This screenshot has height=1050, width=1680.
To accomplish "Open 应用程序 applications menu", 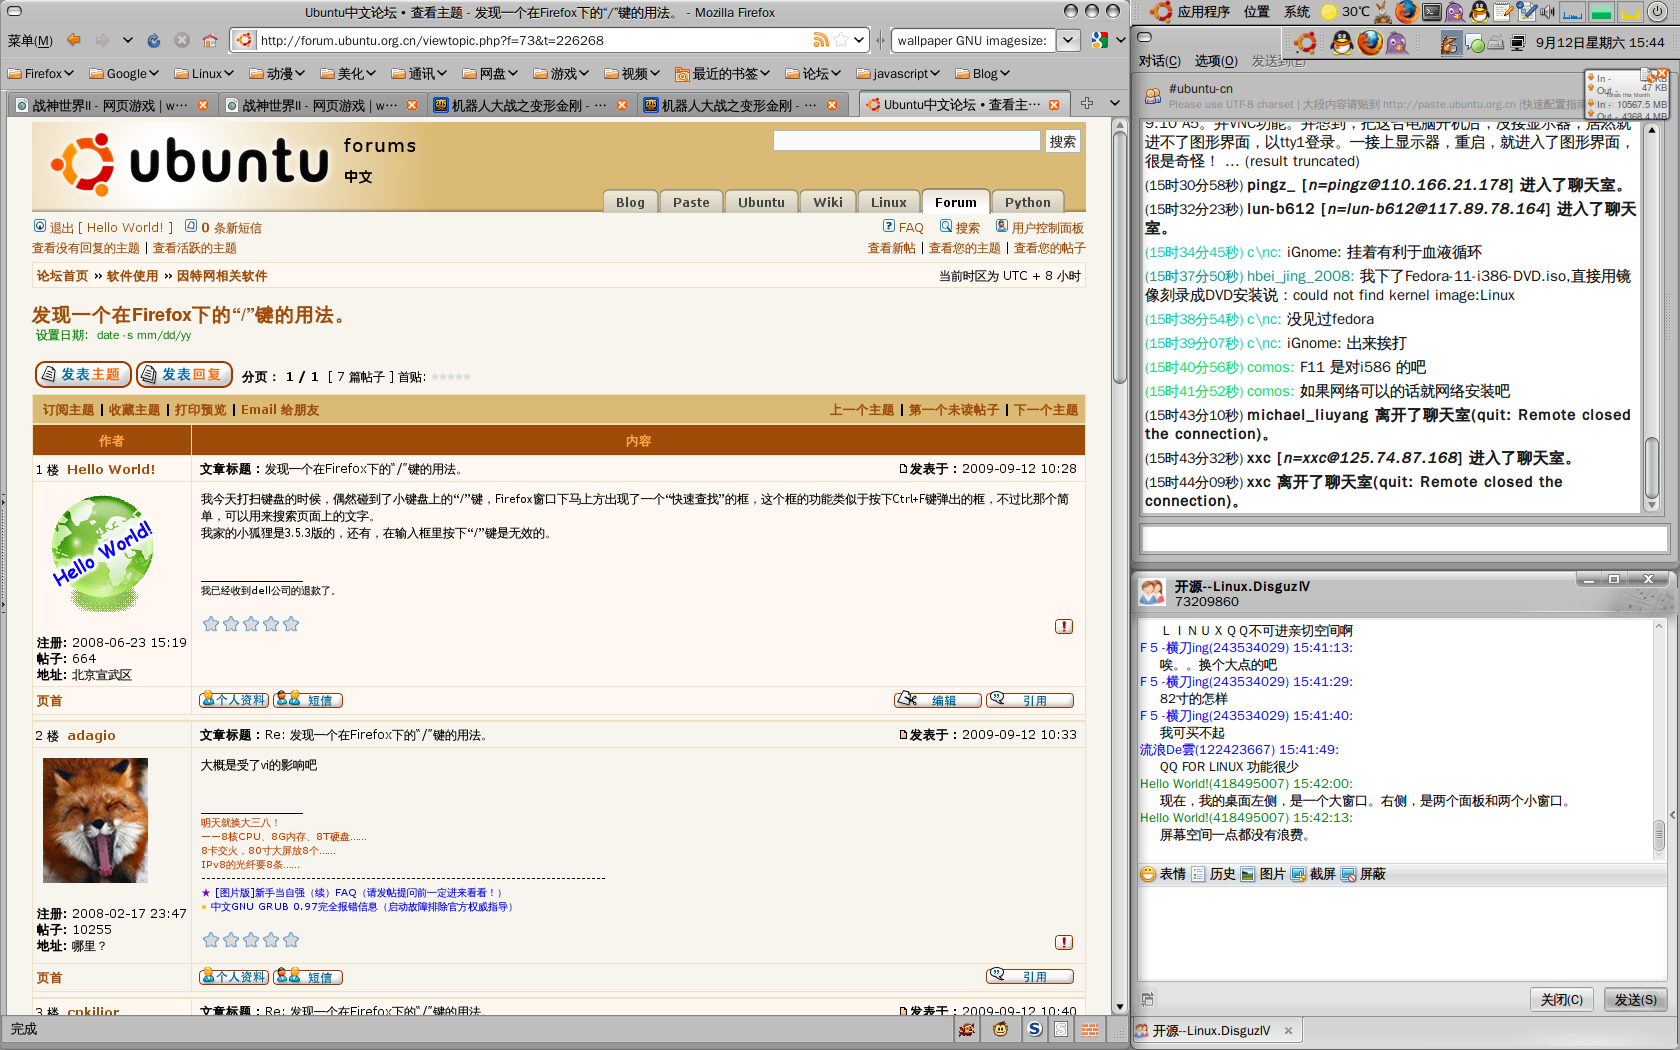I will pos(1203,12).
